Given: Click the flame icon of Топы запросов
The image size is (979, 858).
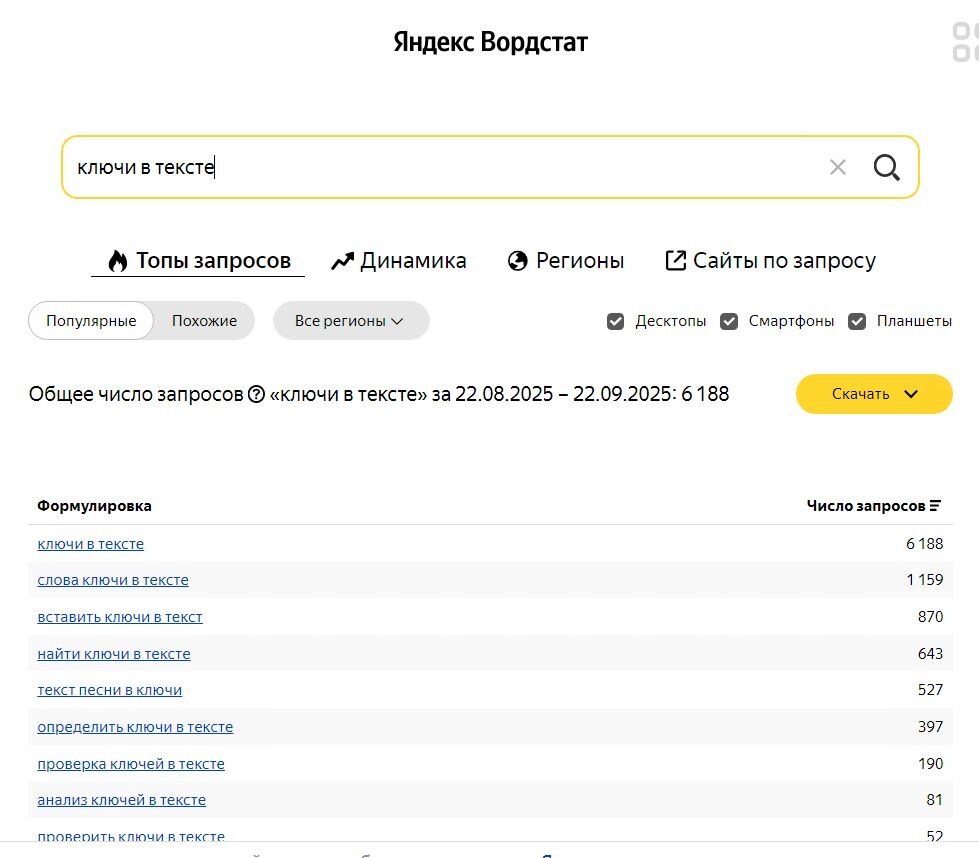Looking at the screenshot, I should point(117,260).
